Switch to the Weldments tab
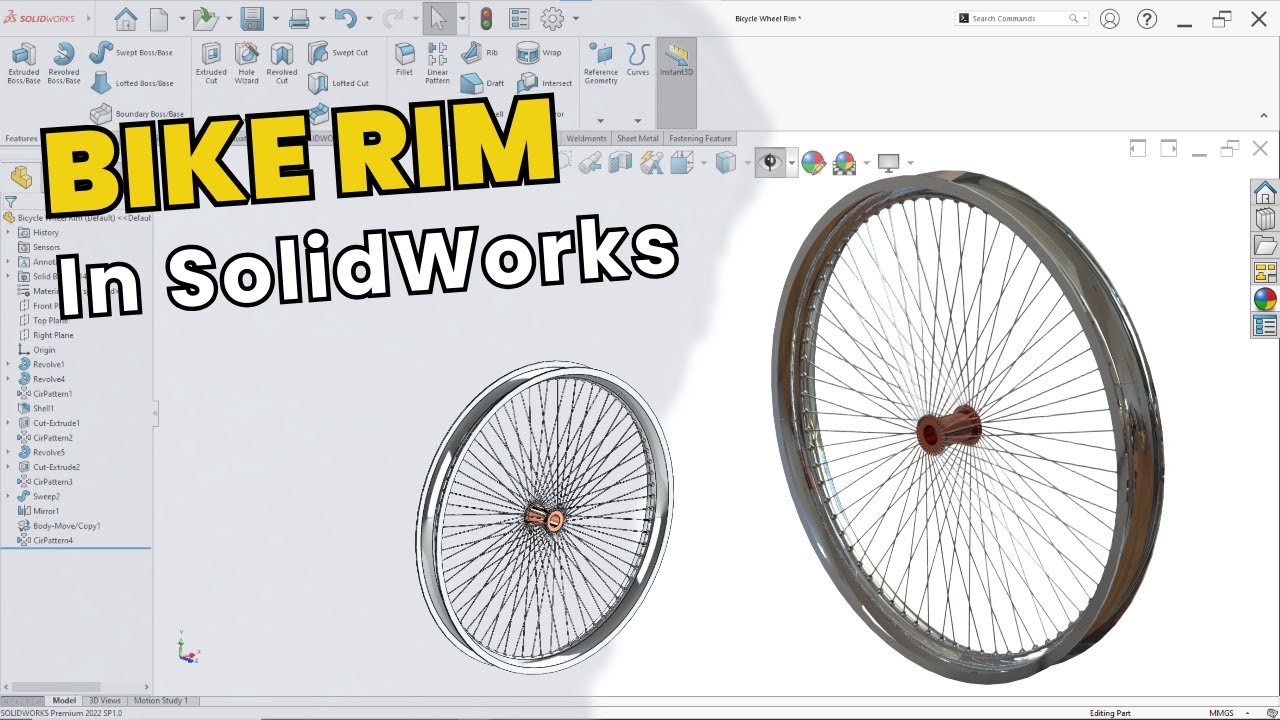1280x720 pixels. tap(587, 139)
